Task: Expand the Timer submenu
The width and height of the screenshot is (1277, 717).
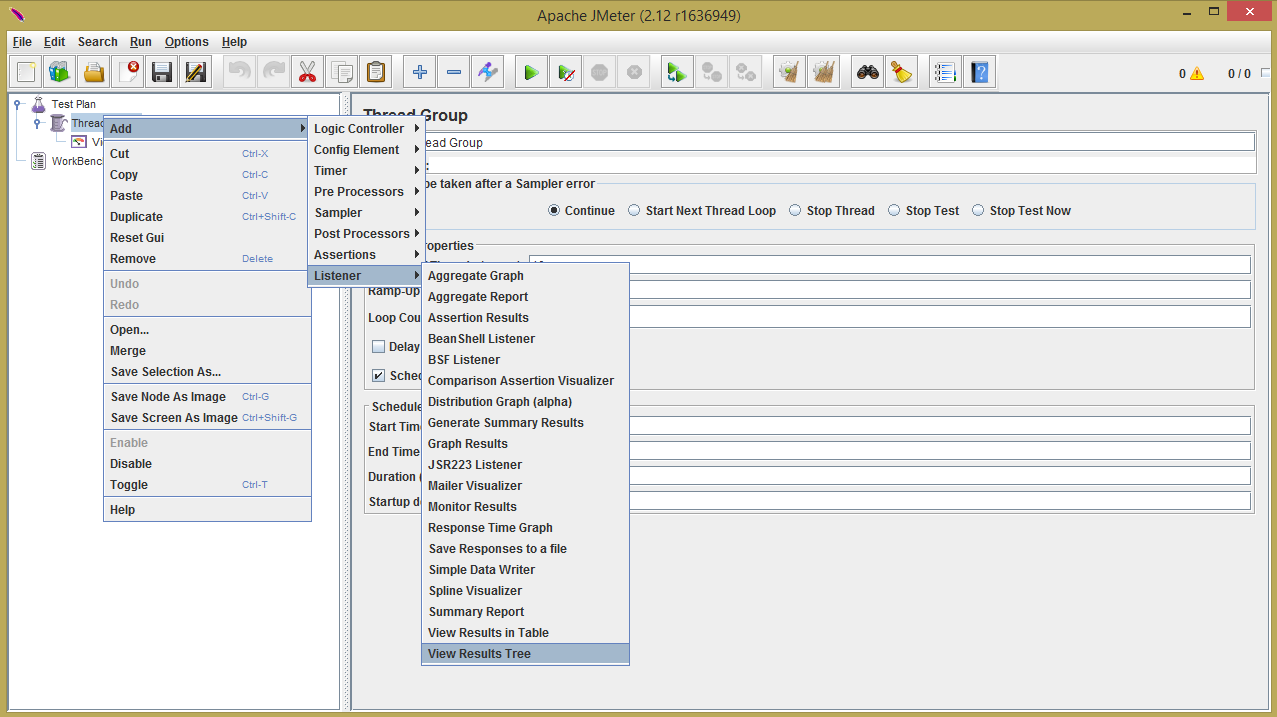Action: pos(366,171)
